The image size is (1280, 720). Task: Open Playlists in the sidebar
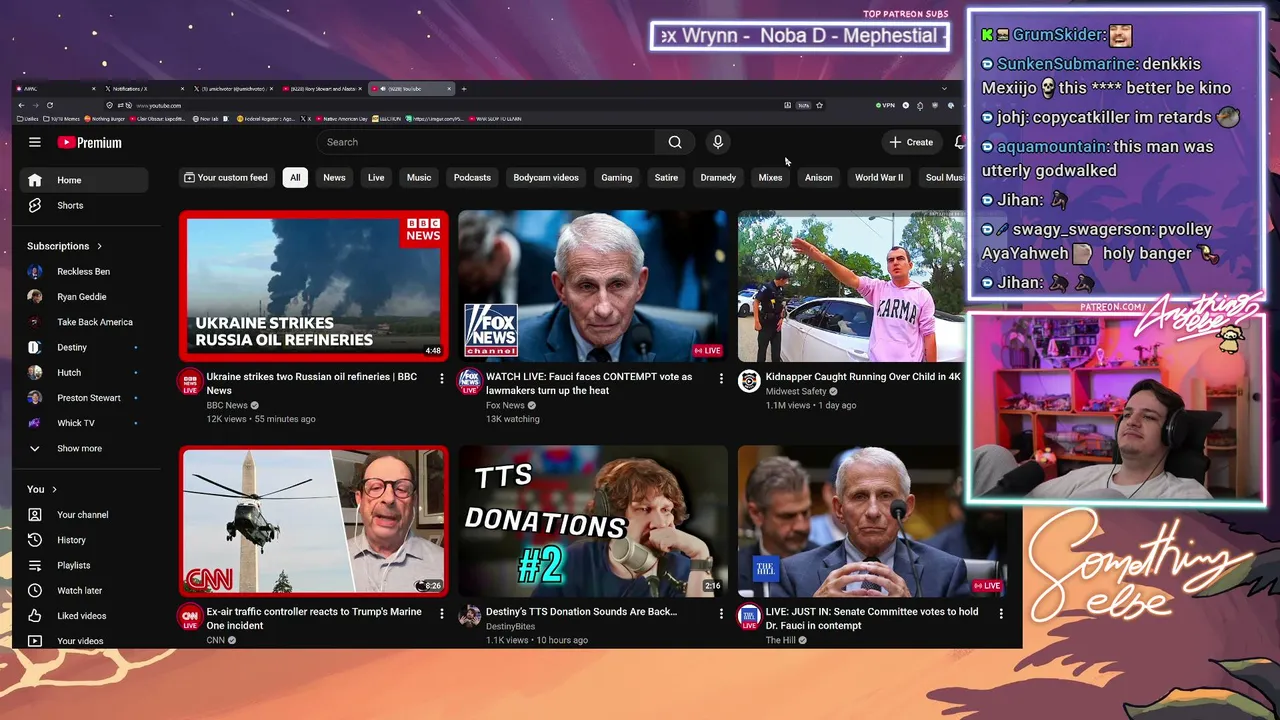point(84,565)
